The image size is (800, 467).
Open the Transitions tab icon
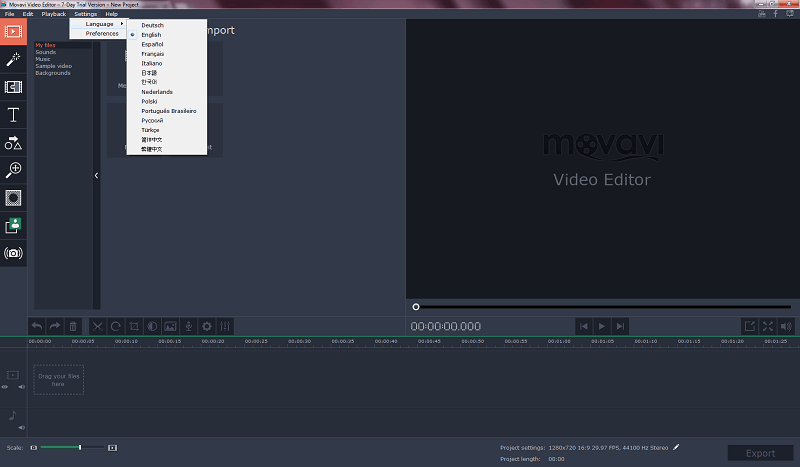[x=13, y=87]
